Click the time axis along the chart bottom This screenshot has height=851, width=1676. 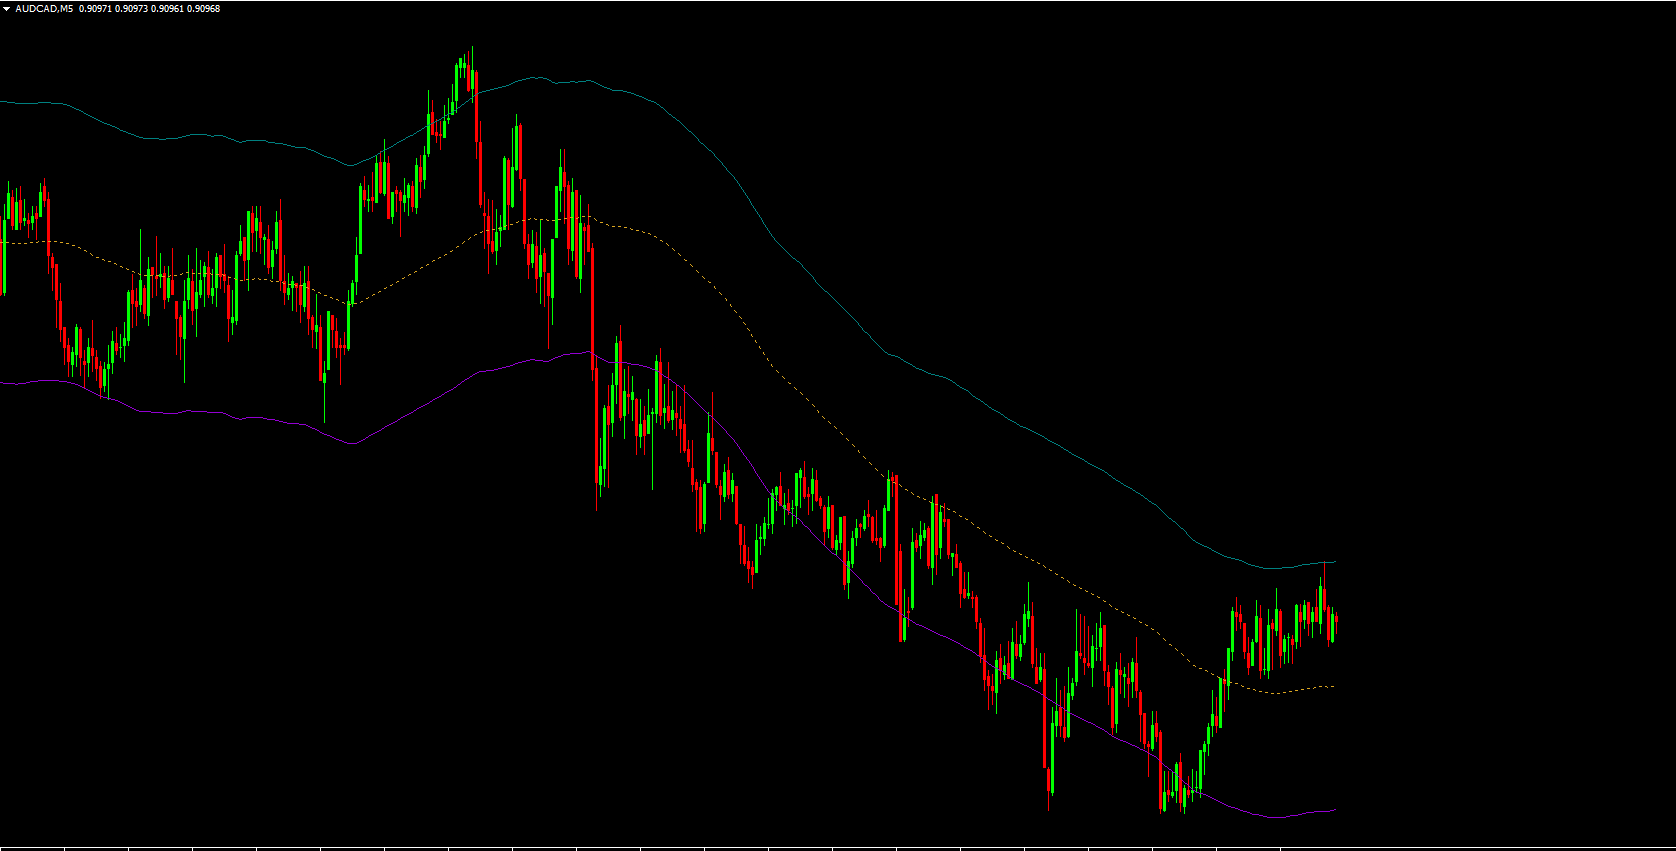click(x=800, y=848)
